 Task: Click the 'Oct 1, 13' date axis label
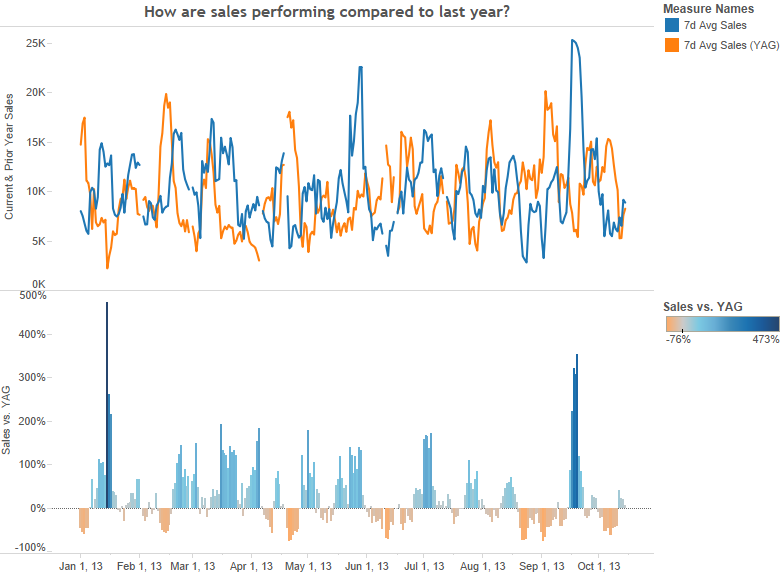600,566
